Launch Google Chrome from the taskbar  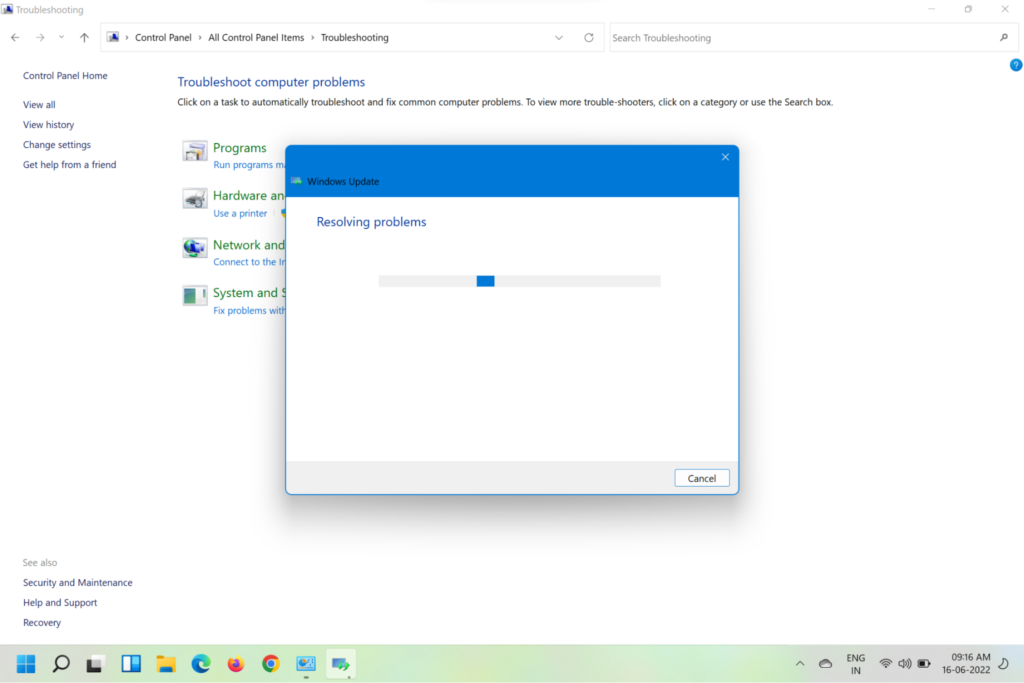pyautogui.click(x=270, y=664)
